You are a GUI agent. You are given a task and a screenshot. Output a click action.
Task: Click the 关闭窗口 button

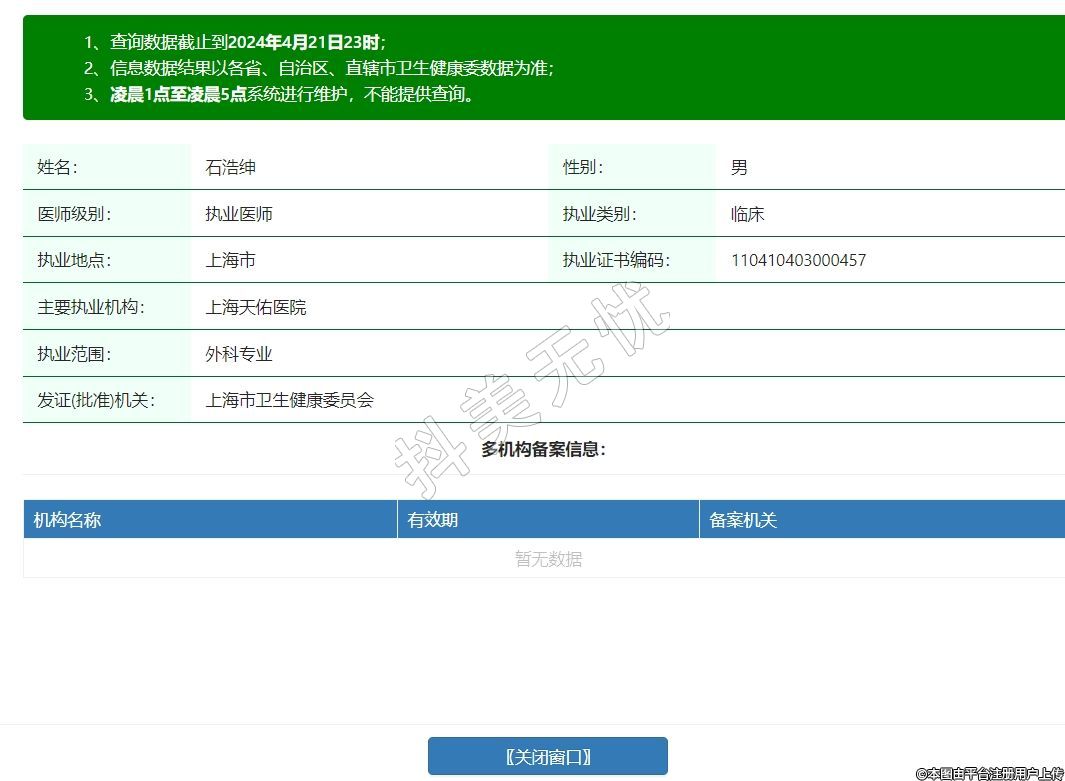pos(547,756)
